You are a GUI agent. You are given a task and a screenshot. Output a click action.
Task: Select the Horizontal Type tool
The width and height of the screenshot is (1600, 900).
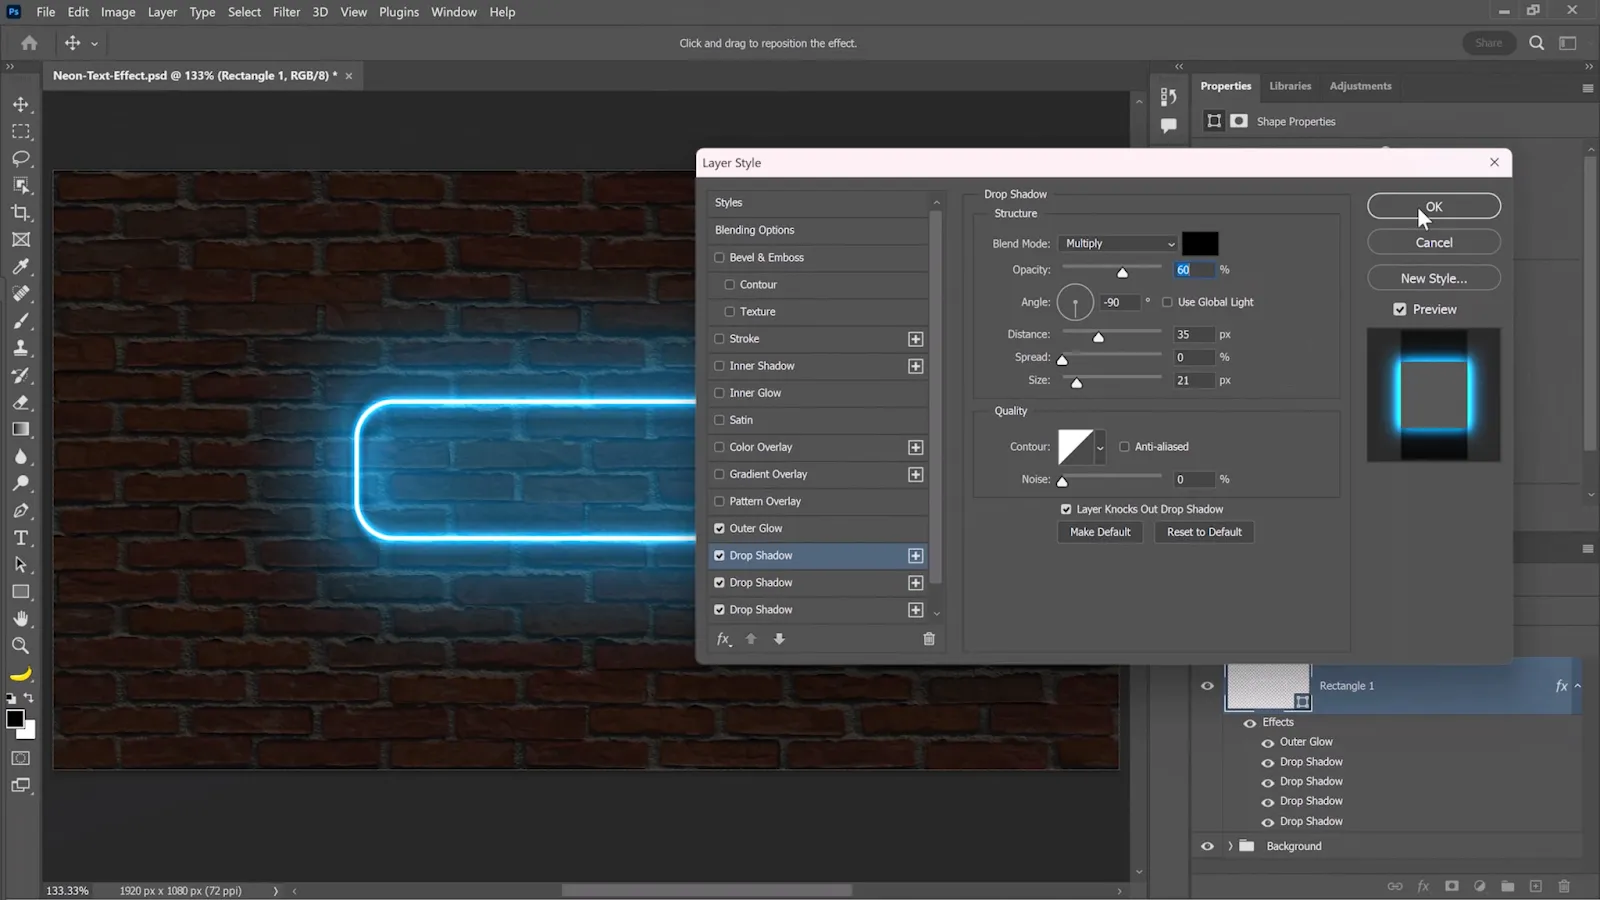[21, 538]
